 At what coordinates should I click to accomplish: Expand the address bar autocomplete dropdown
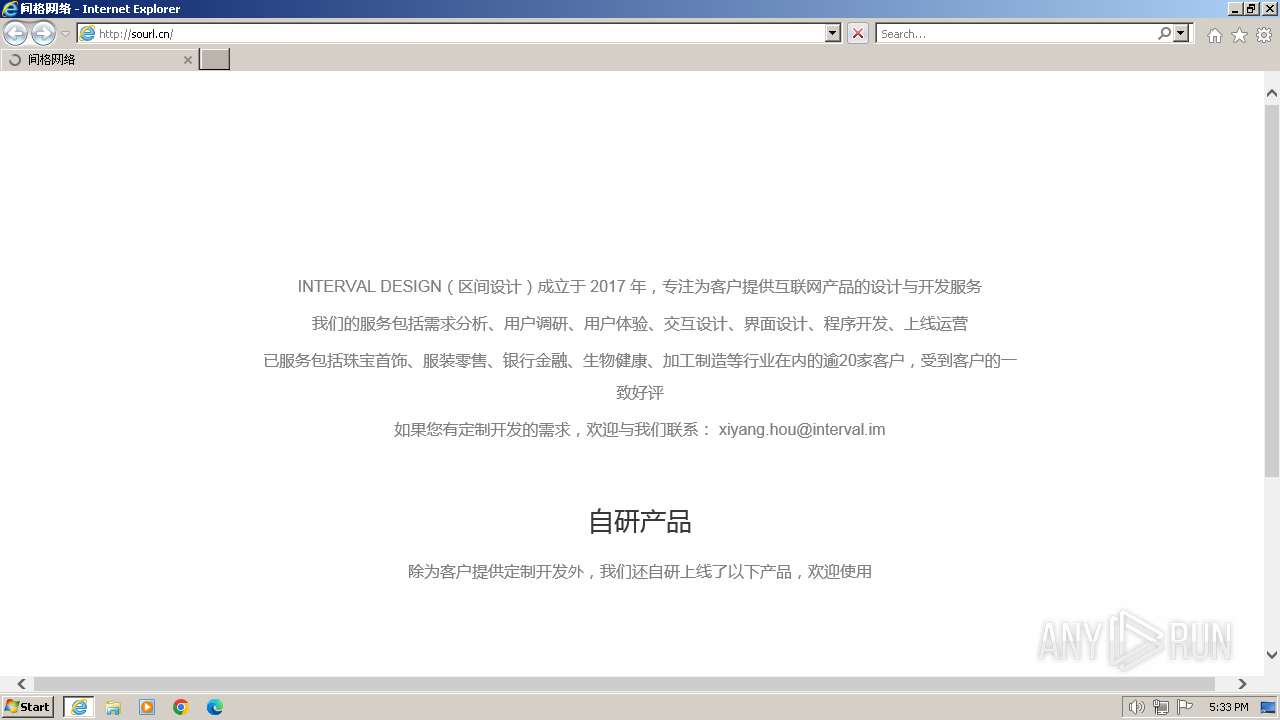click(833, 33)
